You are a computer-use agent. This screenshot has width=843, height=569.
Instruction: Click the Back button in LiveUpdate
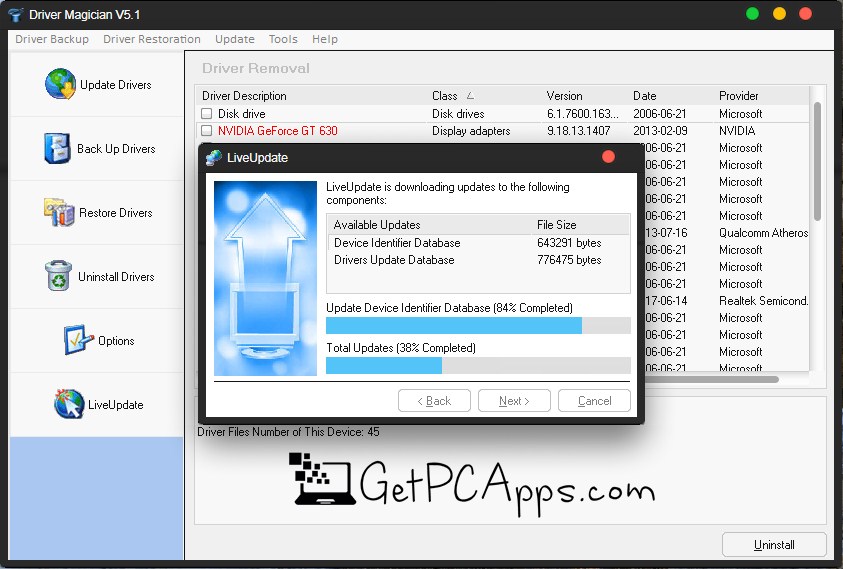[x=434, y=401]
